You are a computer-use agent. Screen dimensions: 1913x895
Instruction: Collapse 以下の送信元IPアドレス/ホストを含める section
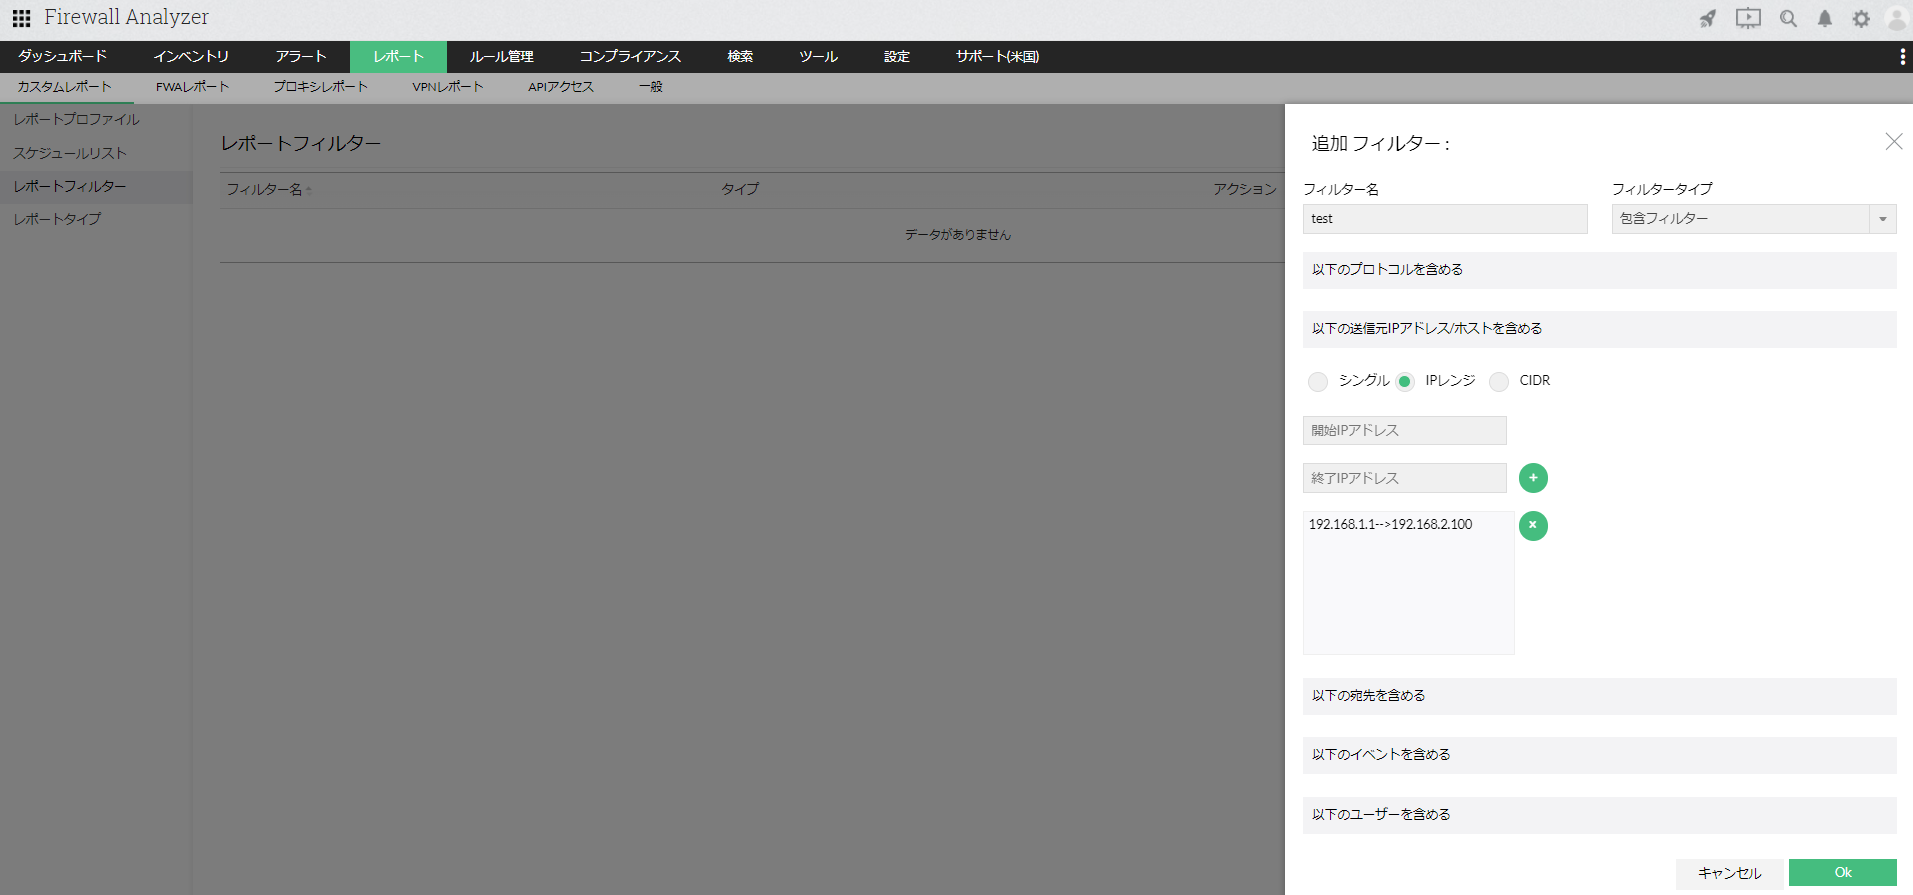pos(1600,329)
